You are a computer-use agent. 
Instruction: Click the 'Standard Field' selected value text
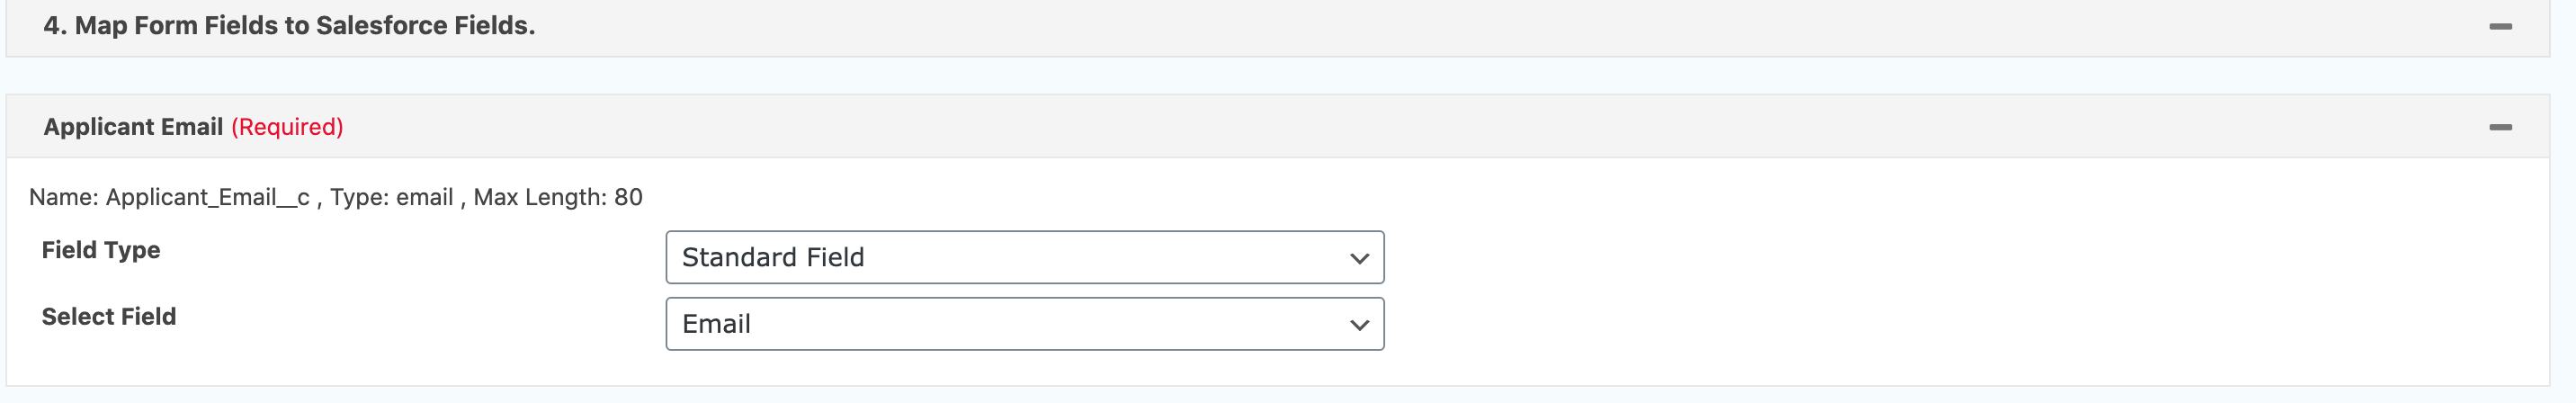773,258
